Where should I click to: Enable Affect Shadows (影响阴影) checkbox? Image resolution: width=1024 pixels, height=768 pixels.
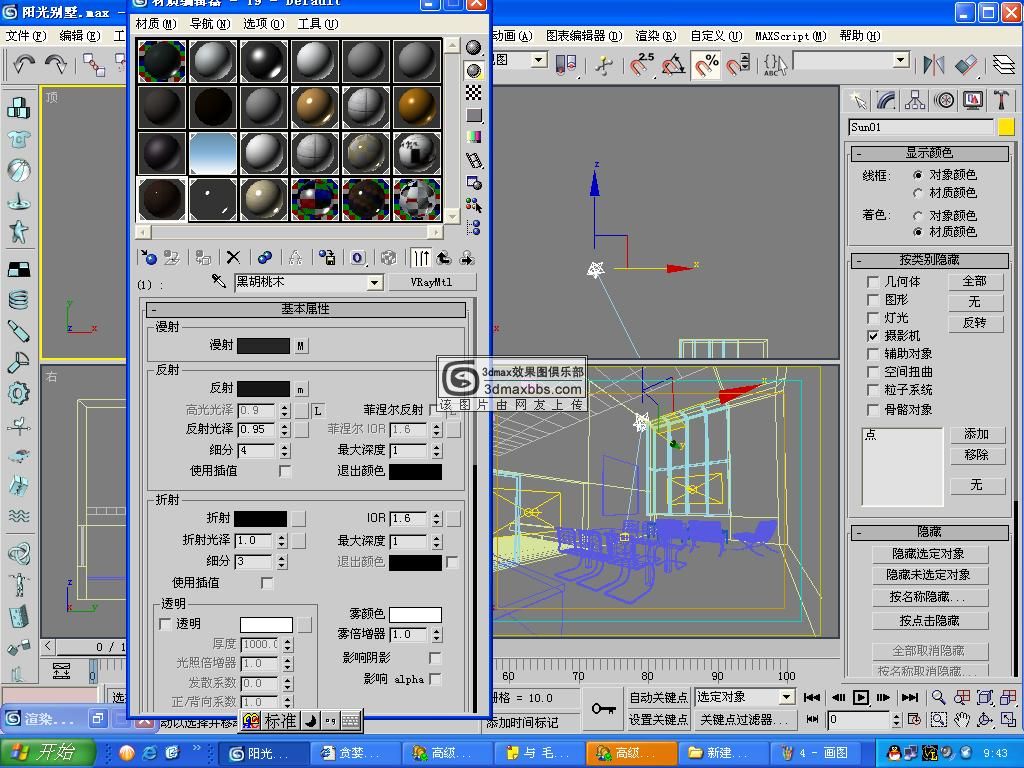coord(435,658)
